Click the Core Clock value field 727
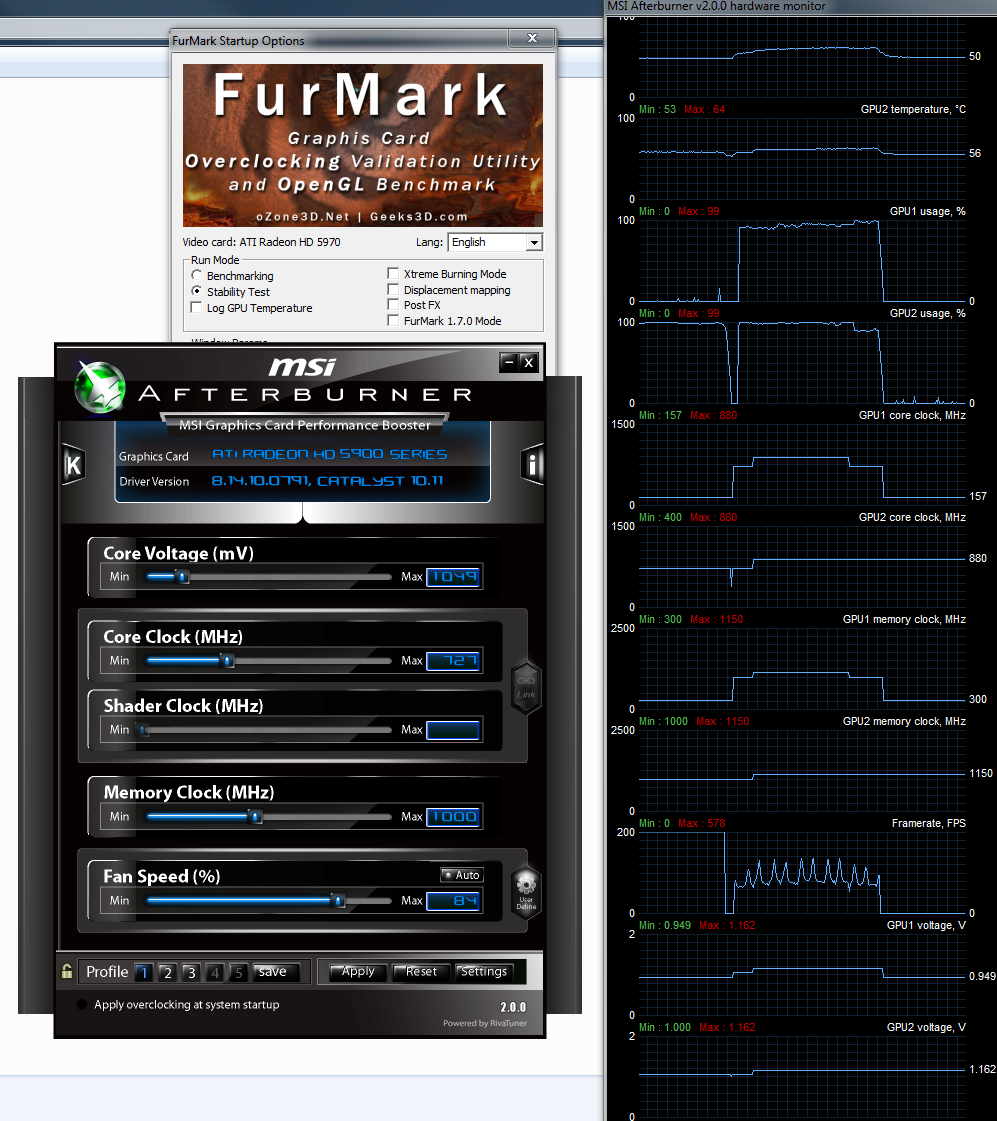997x1121 pixels. pyautogui.click(x=453, y=661)
